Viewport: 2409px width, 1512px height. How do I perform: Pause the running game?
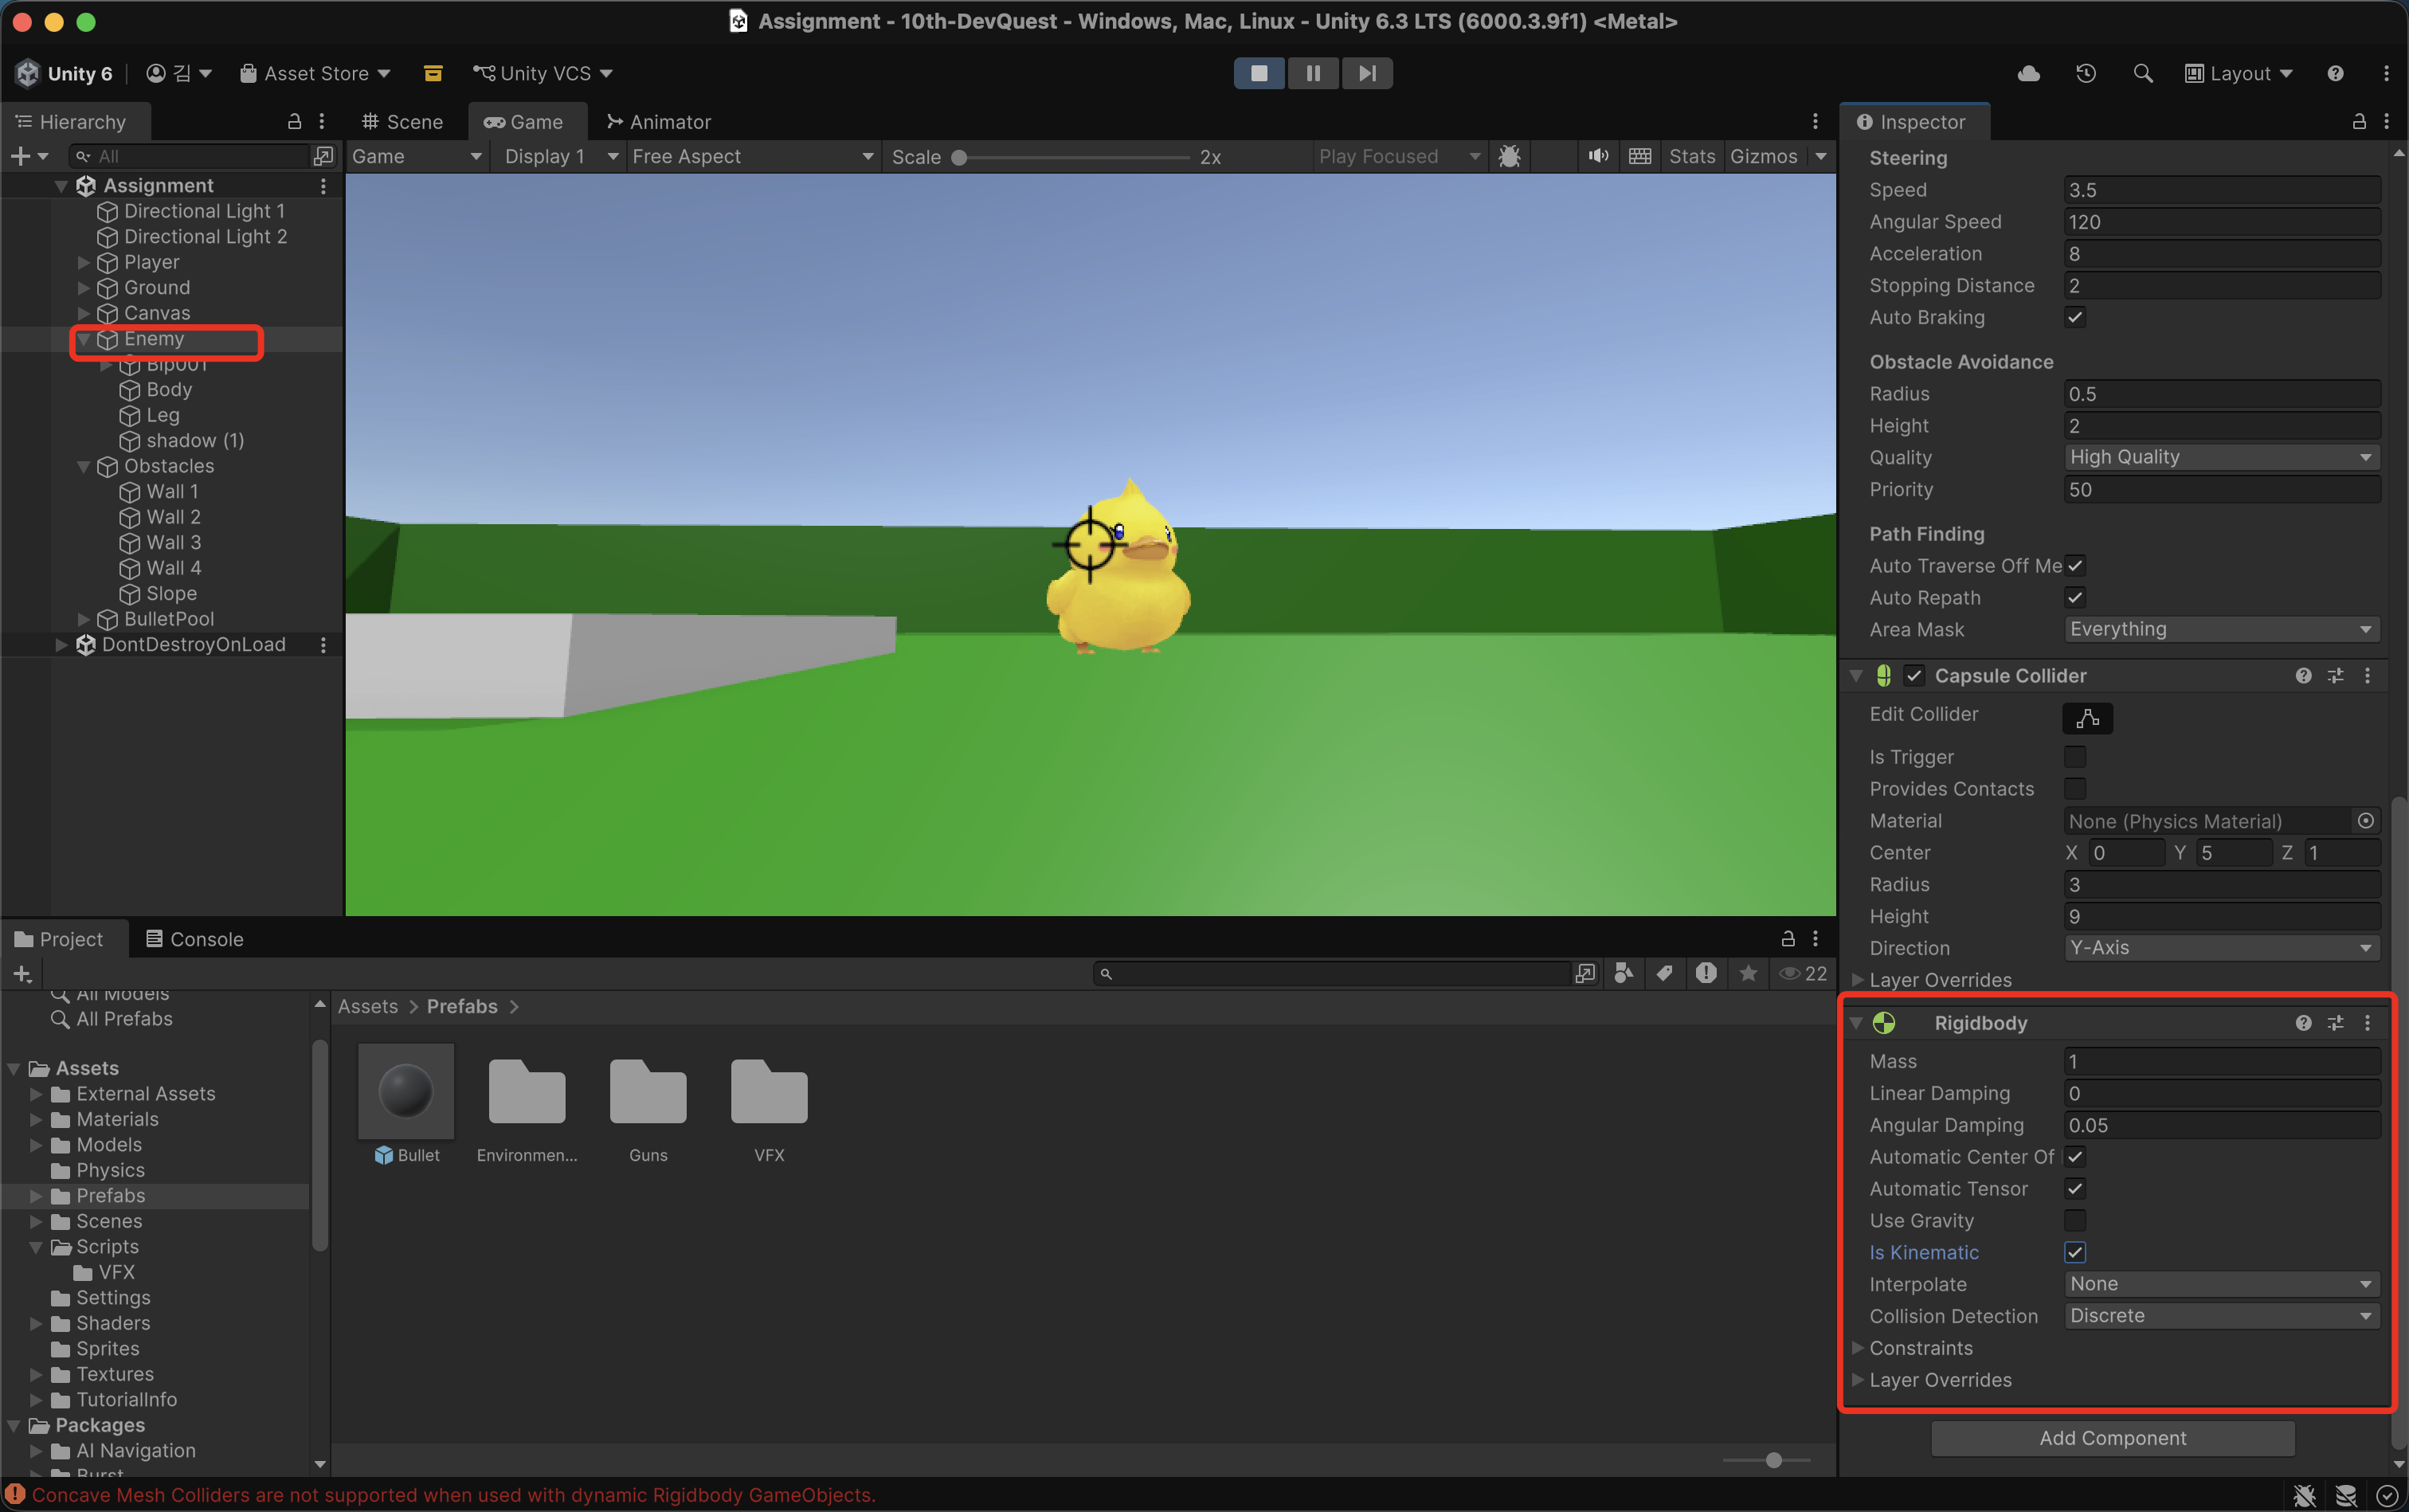click(x=1313, y=73)
